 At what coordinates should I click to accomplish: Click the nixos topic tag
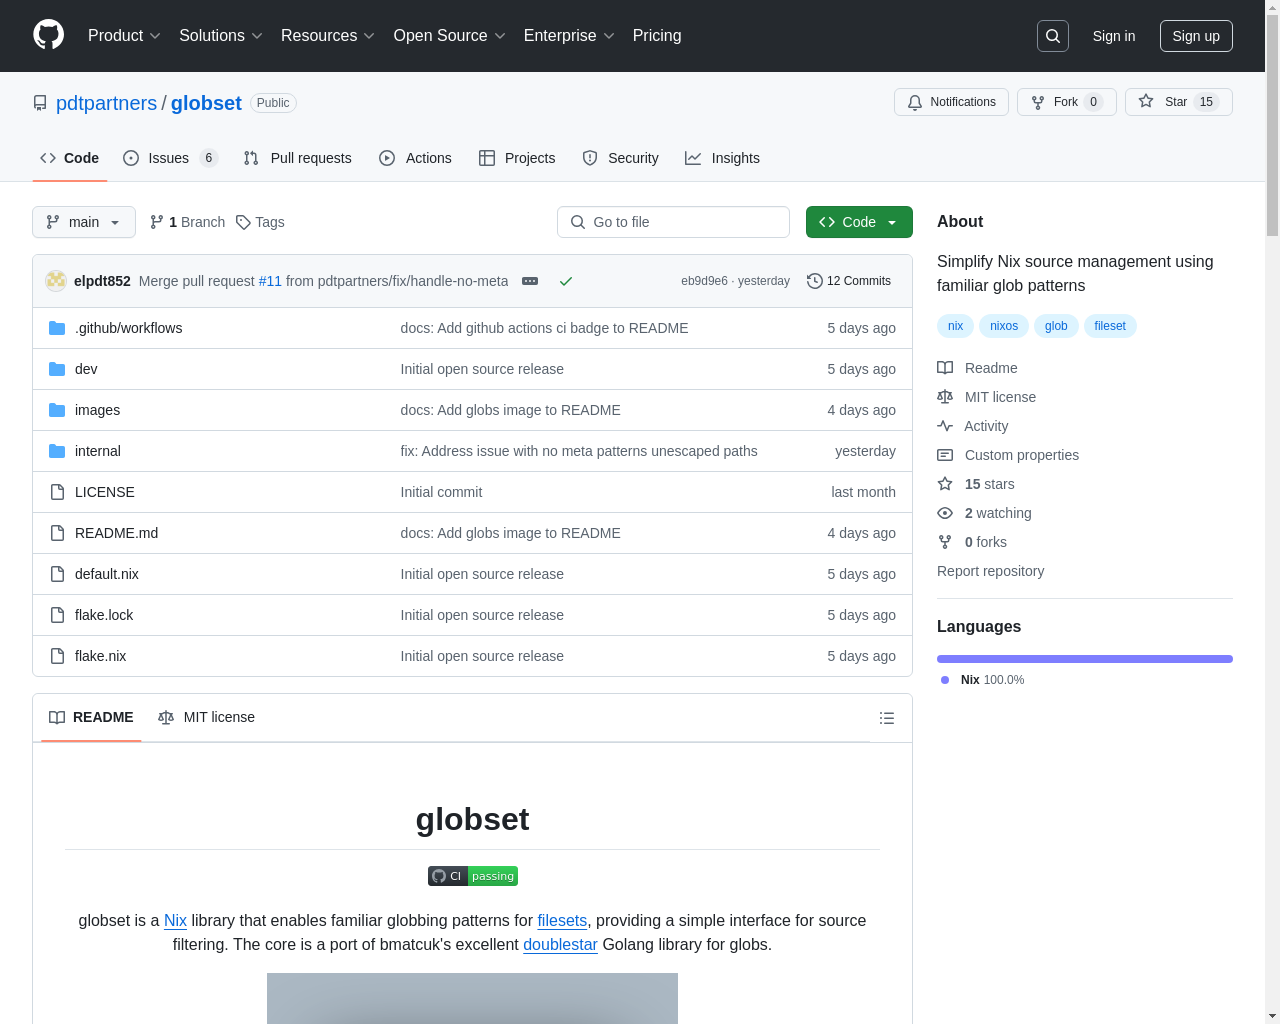coord(1004,326)
